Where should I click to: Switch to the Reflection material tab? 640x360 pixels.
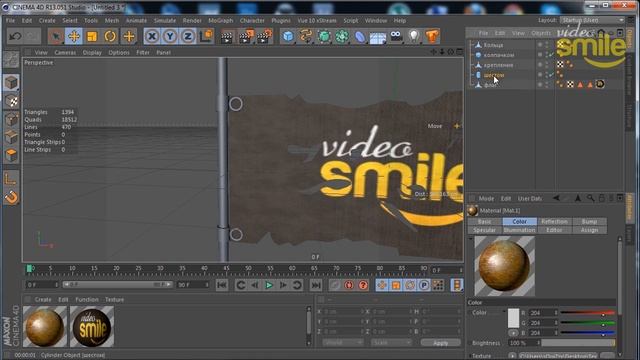(554, 222)
